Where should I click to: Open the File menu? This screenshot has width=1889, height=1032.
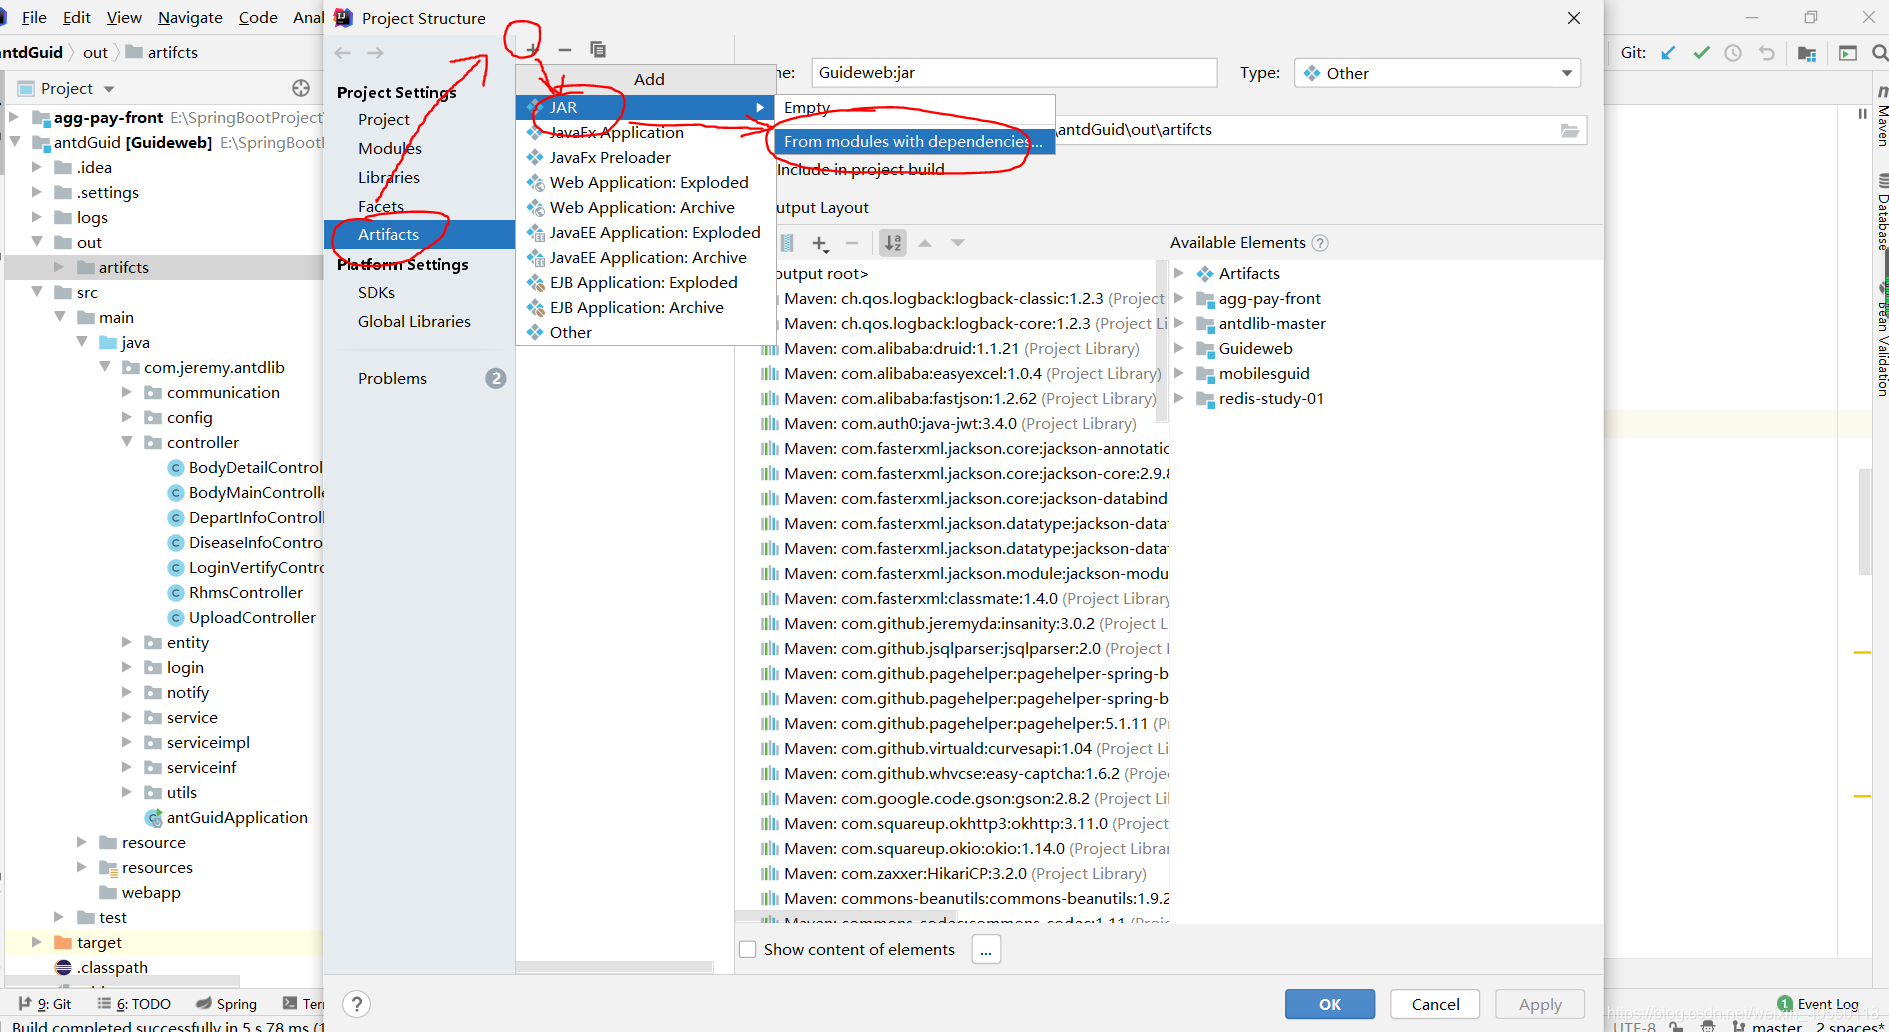(x=34, y=17)
